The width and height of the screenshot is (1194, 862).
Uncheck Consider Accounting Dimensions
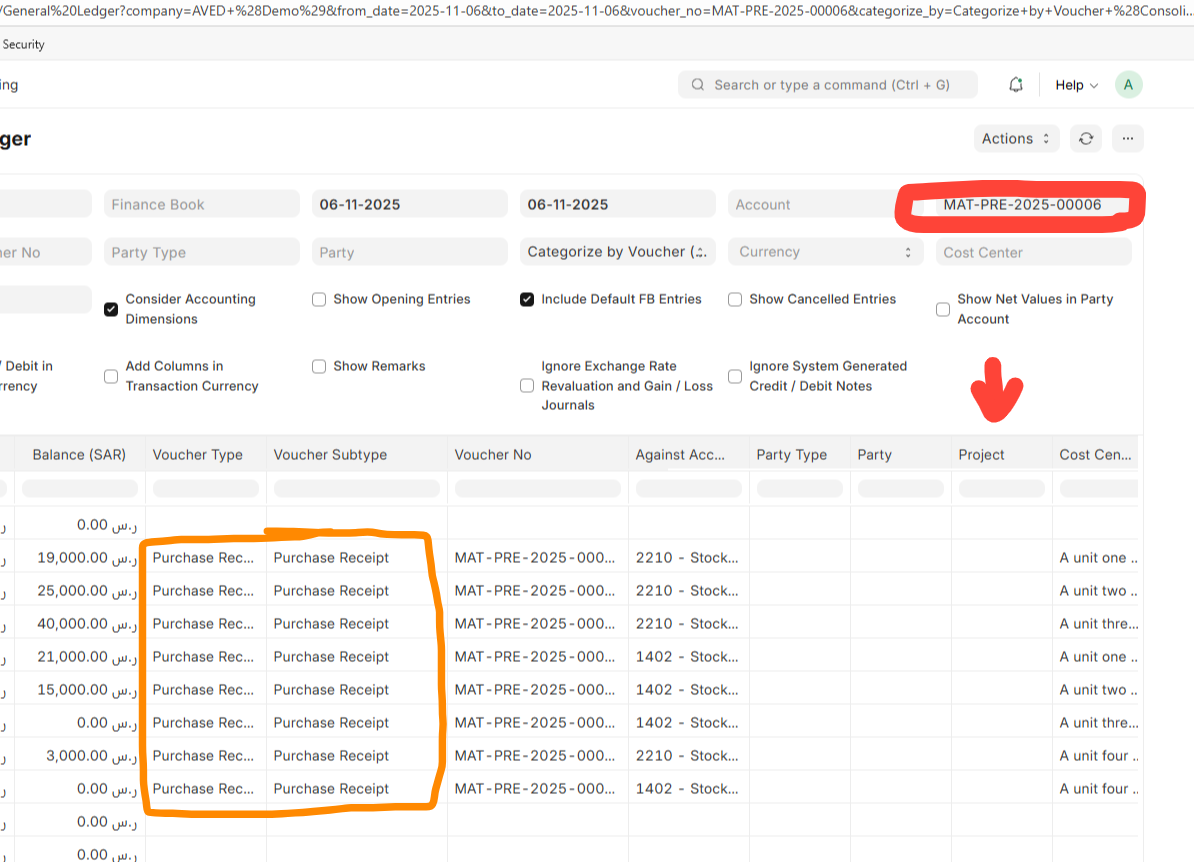pyautogui.click(x=111, y=309)
